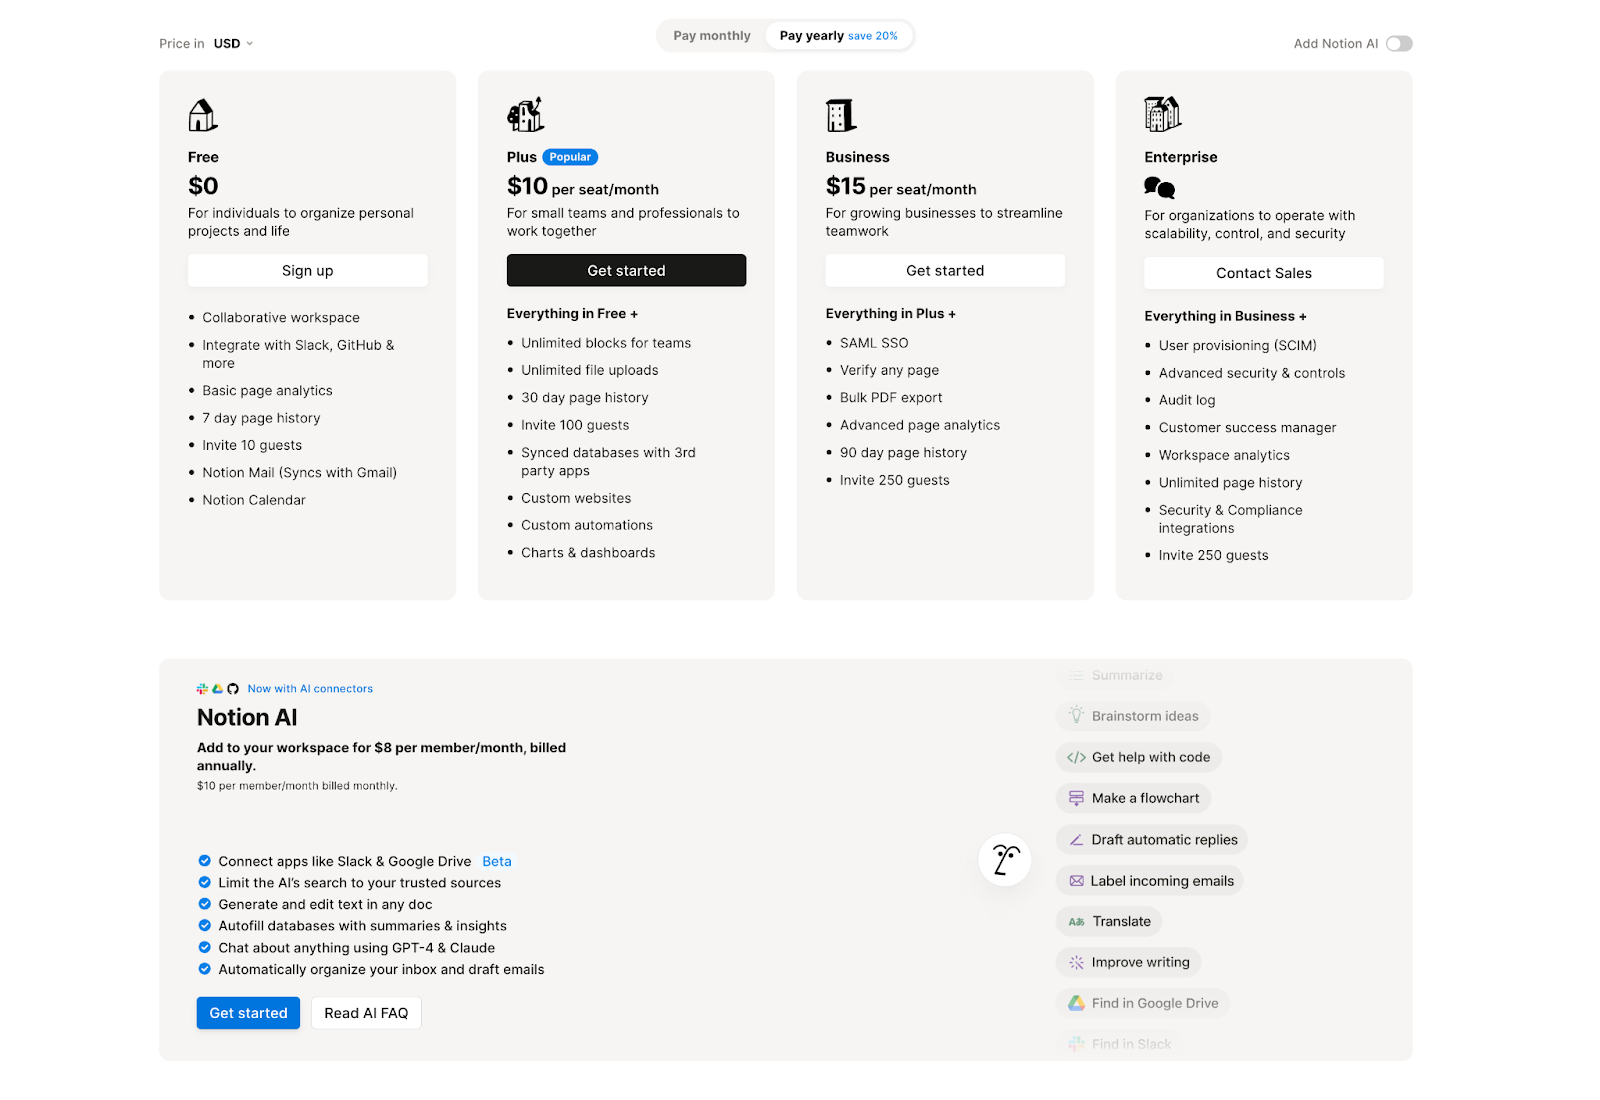This screenshot has height=1100, width=1600.
Task: Click the sparkle icon on Improve writing
Action: (1076, 962)
